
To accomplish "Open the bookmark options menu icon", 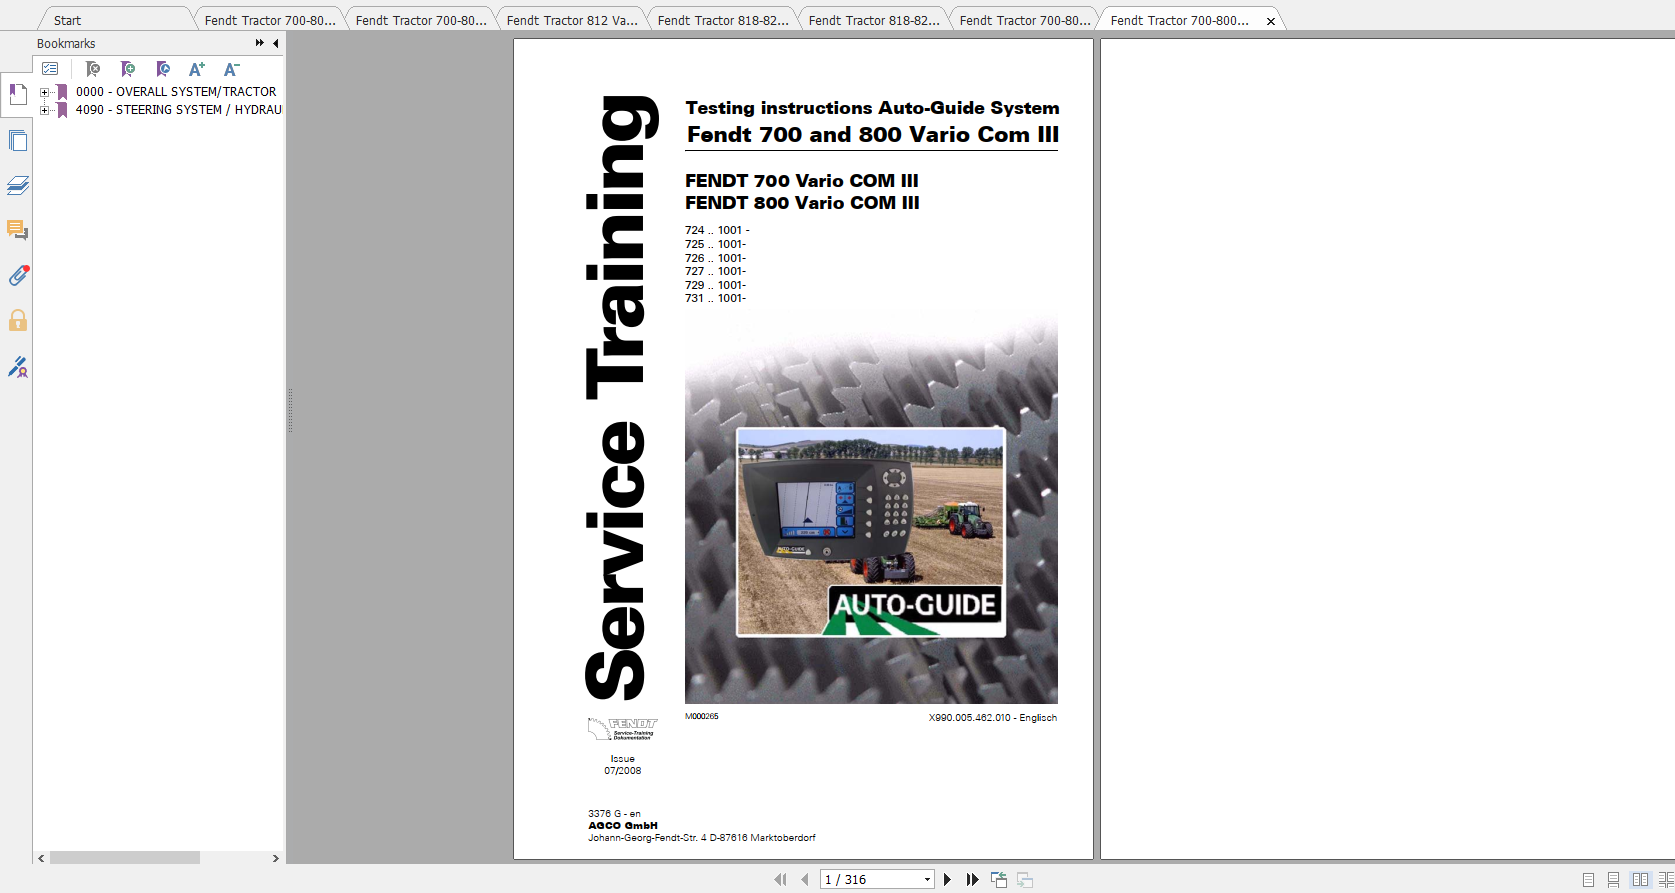I will pyautogui.click(x=50, y=69).
